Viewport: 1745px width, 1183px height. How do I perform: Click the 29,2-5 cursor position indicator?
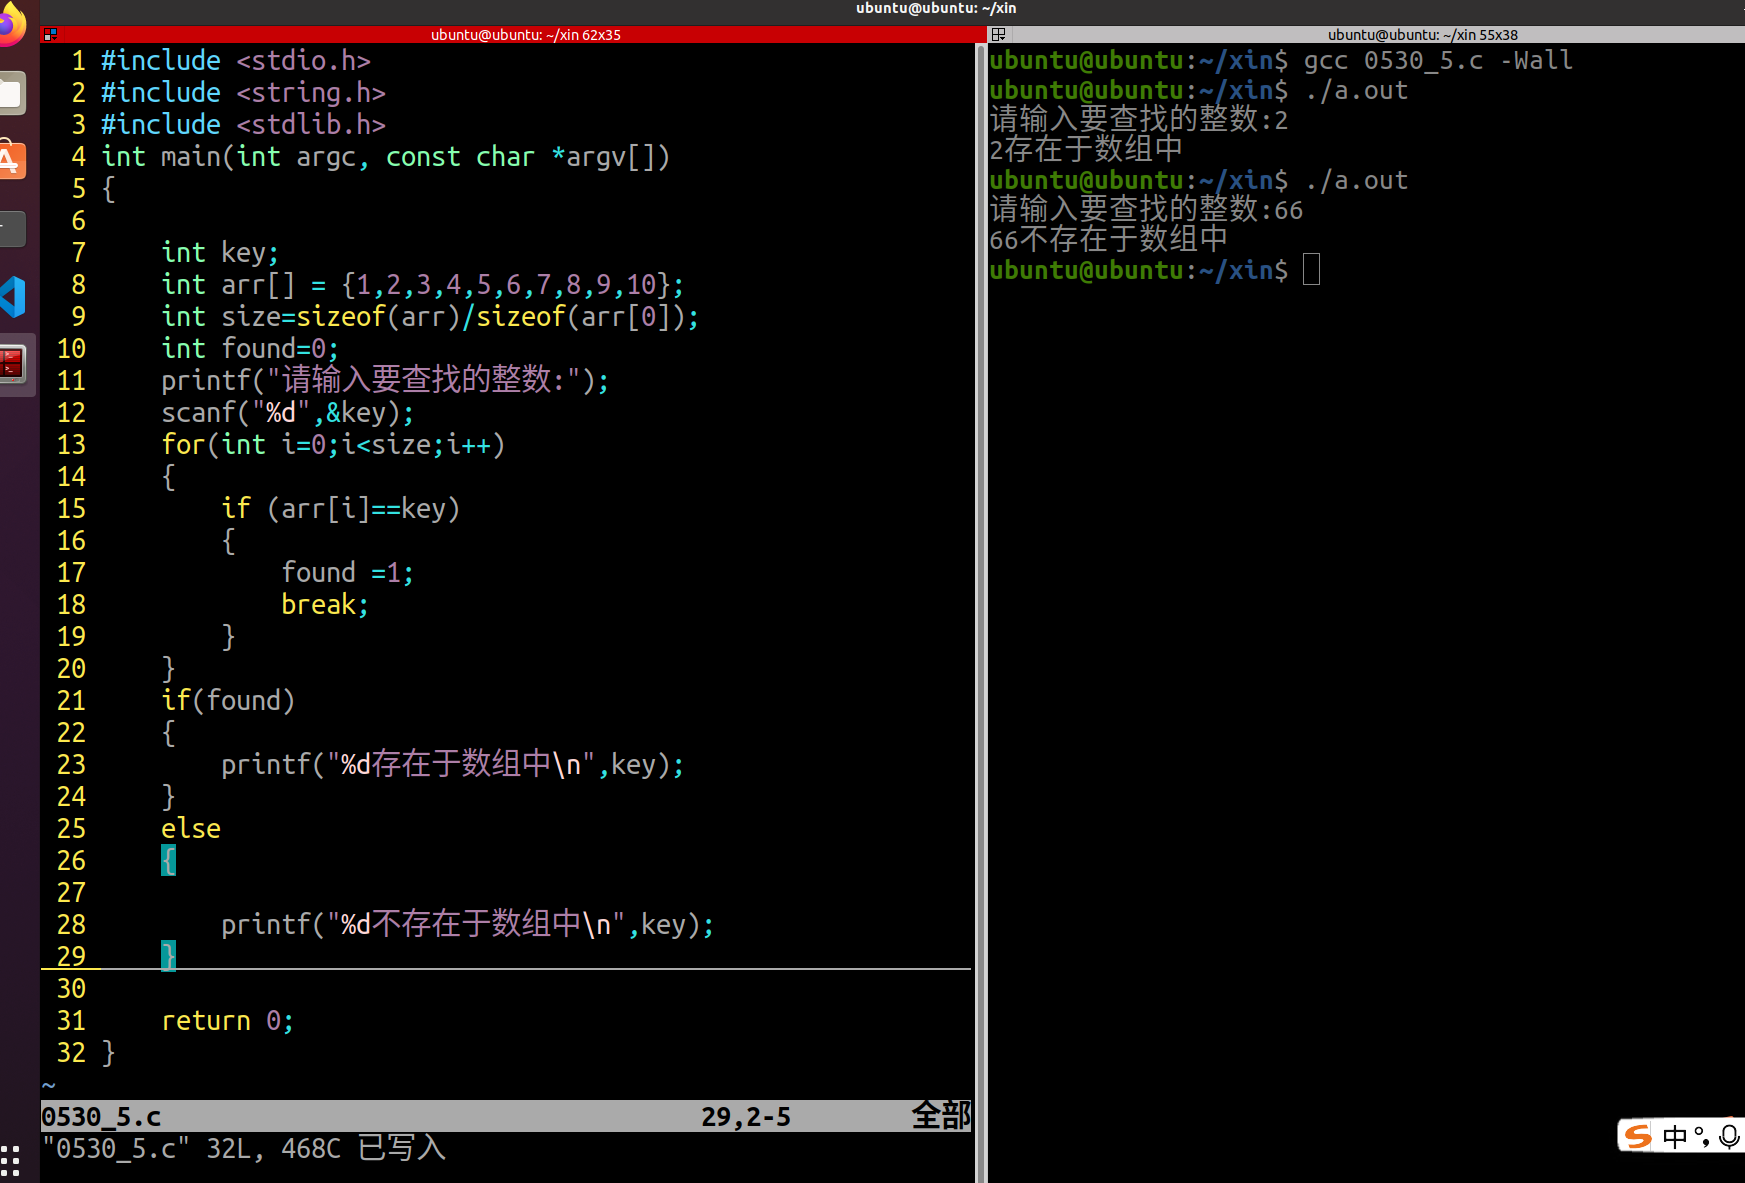(746, 1116)
